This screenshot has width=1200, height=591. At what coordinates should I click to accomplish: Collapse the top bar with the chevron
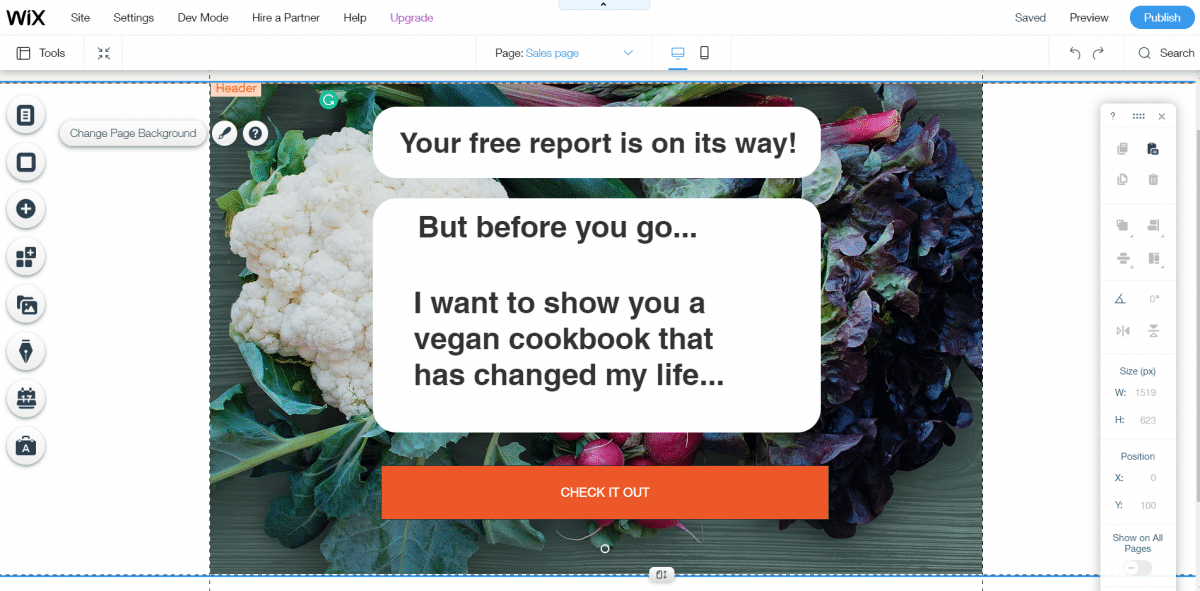click(604, 4)
